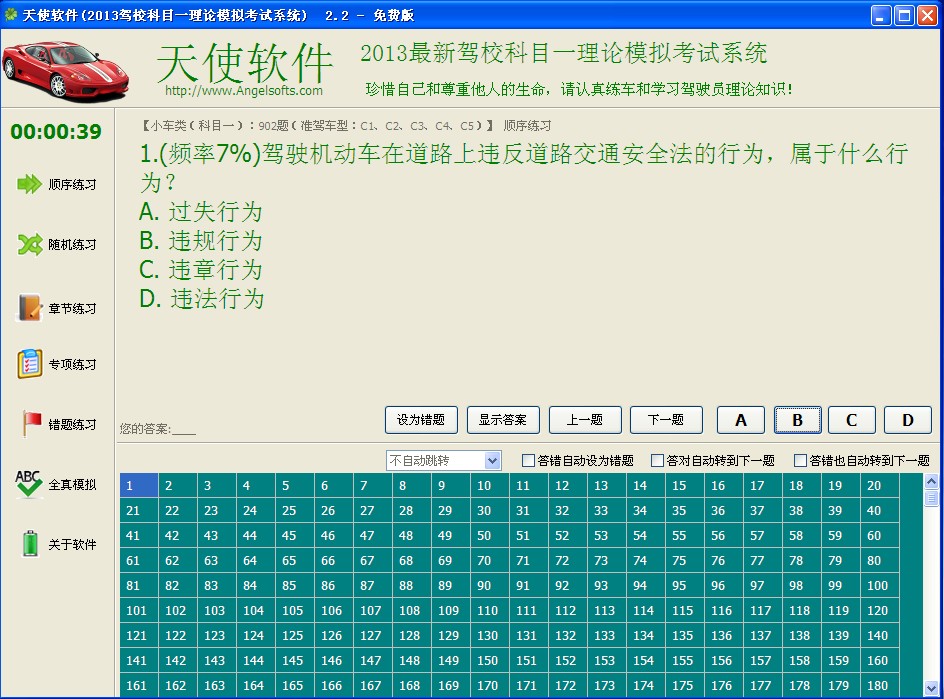Jump to question 100 cell
The width and height of the screenshot is (944, 699).
(880, 585)
